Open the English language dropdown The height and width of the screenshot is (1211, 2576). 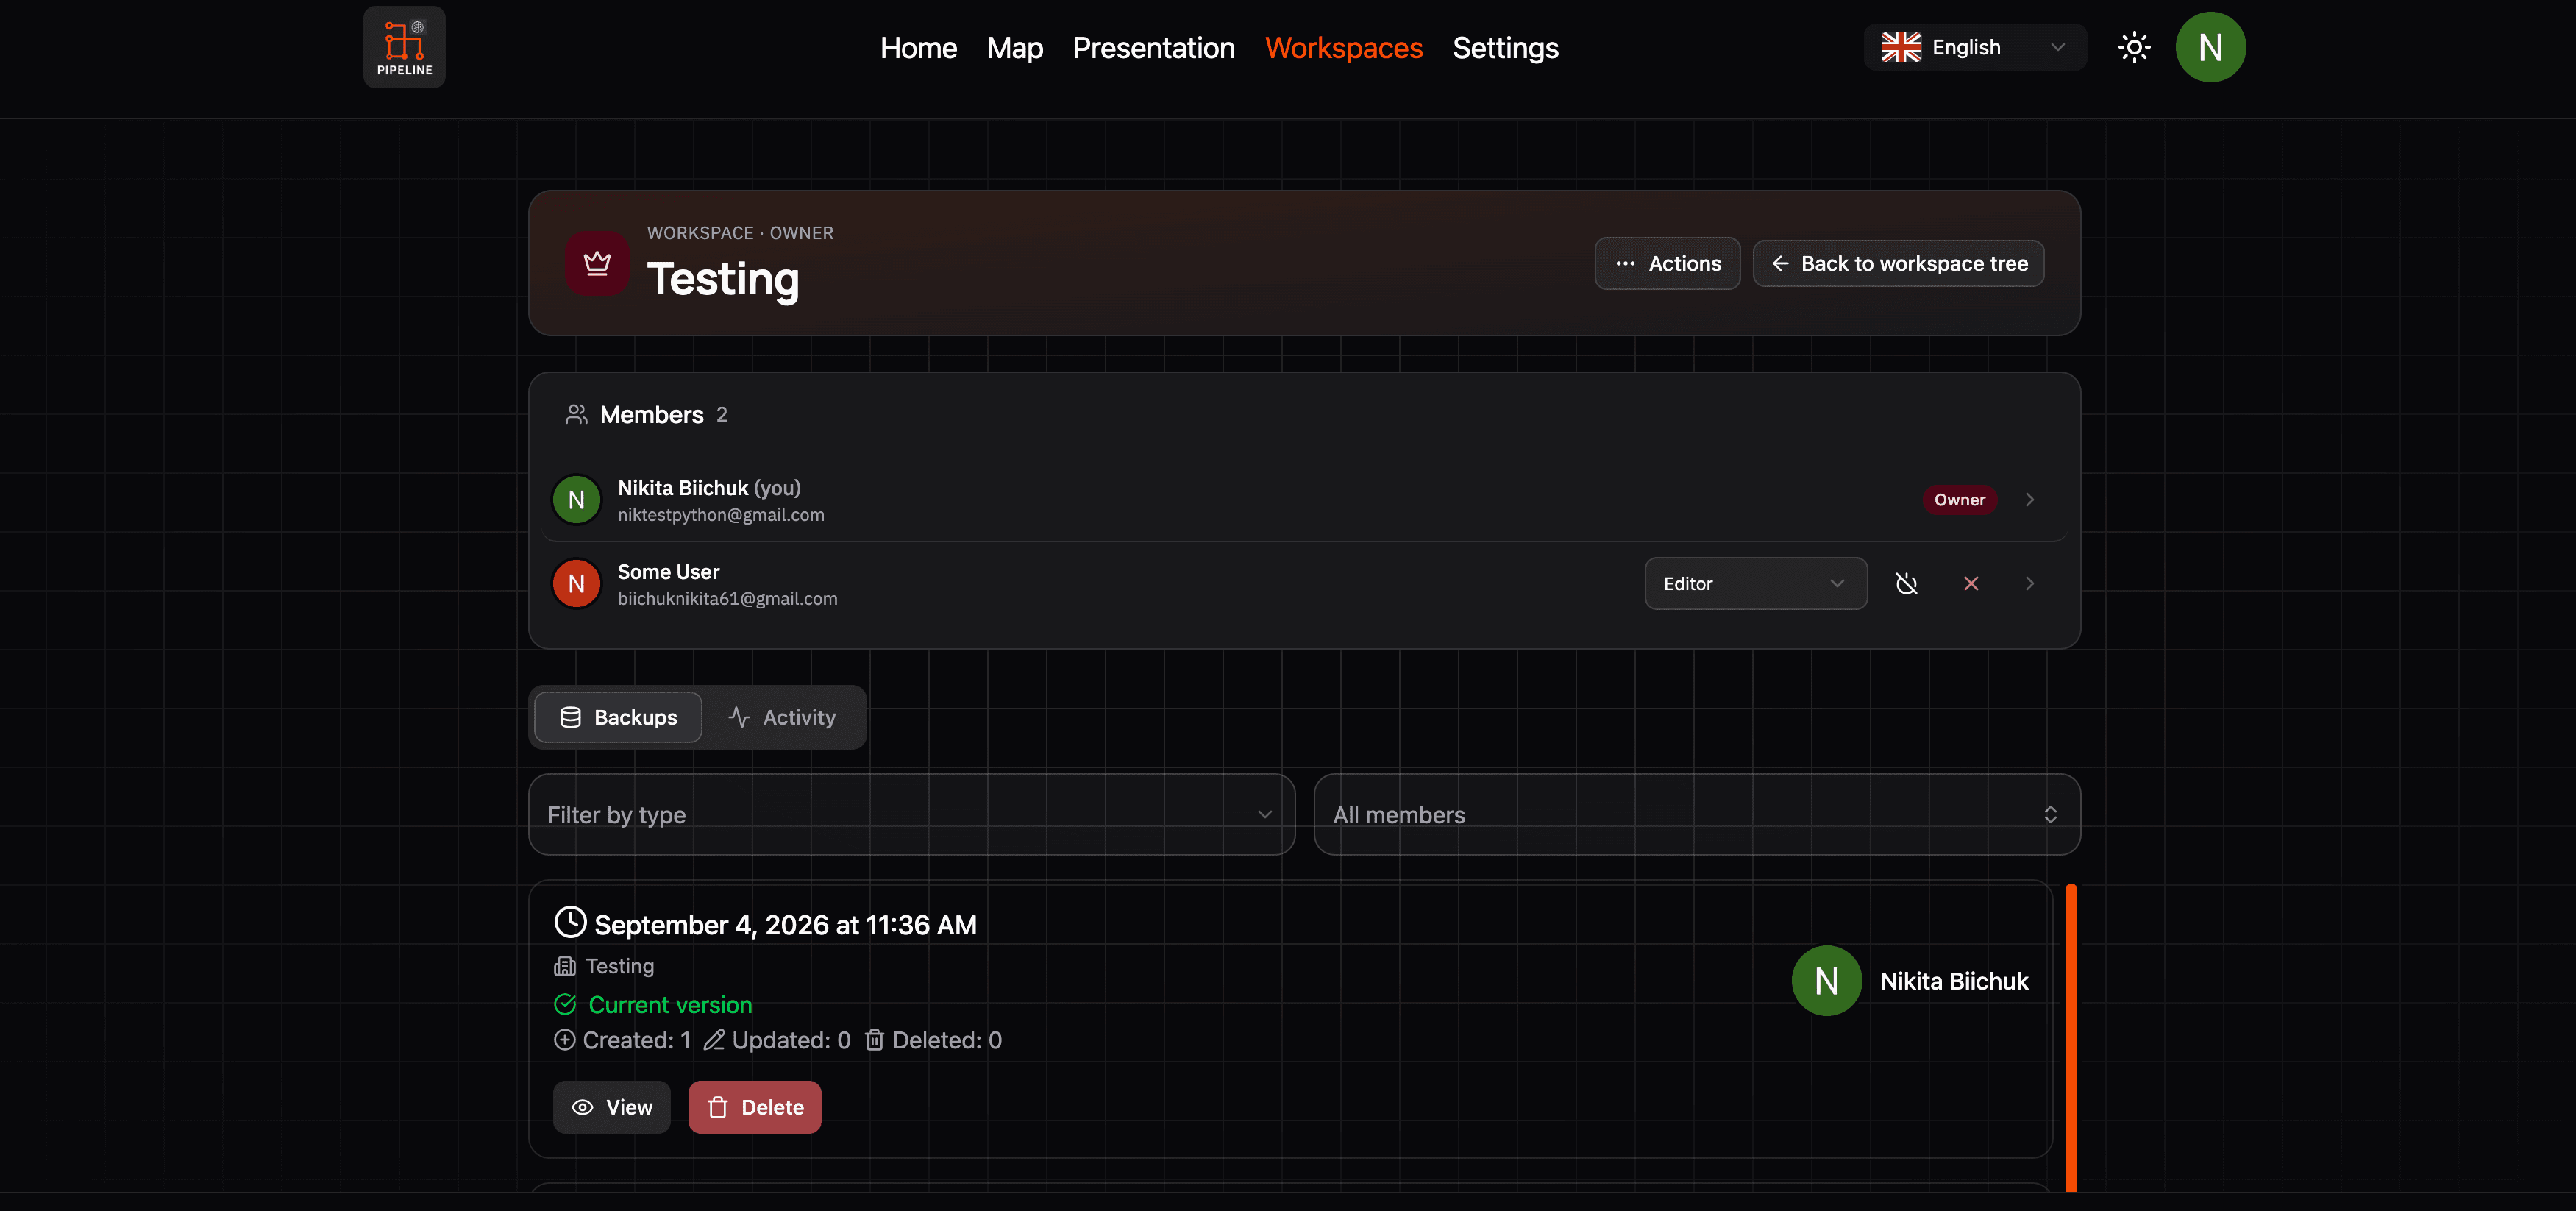1974,47
